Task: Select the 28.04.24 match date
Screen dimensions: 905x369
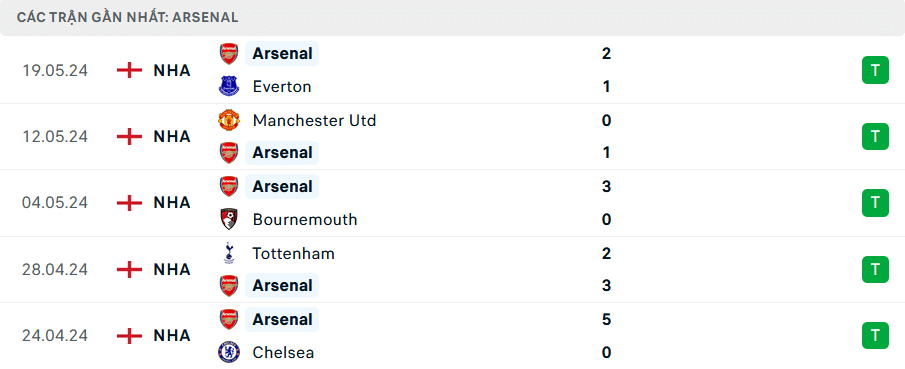Action: tap(55, 270)
